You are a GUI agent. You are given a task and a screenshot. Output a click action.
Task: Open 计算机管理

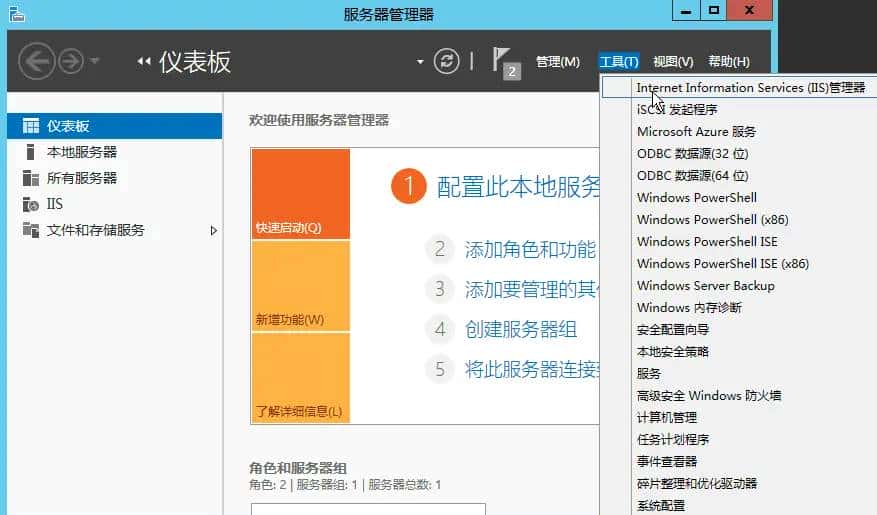coord(667,418)
